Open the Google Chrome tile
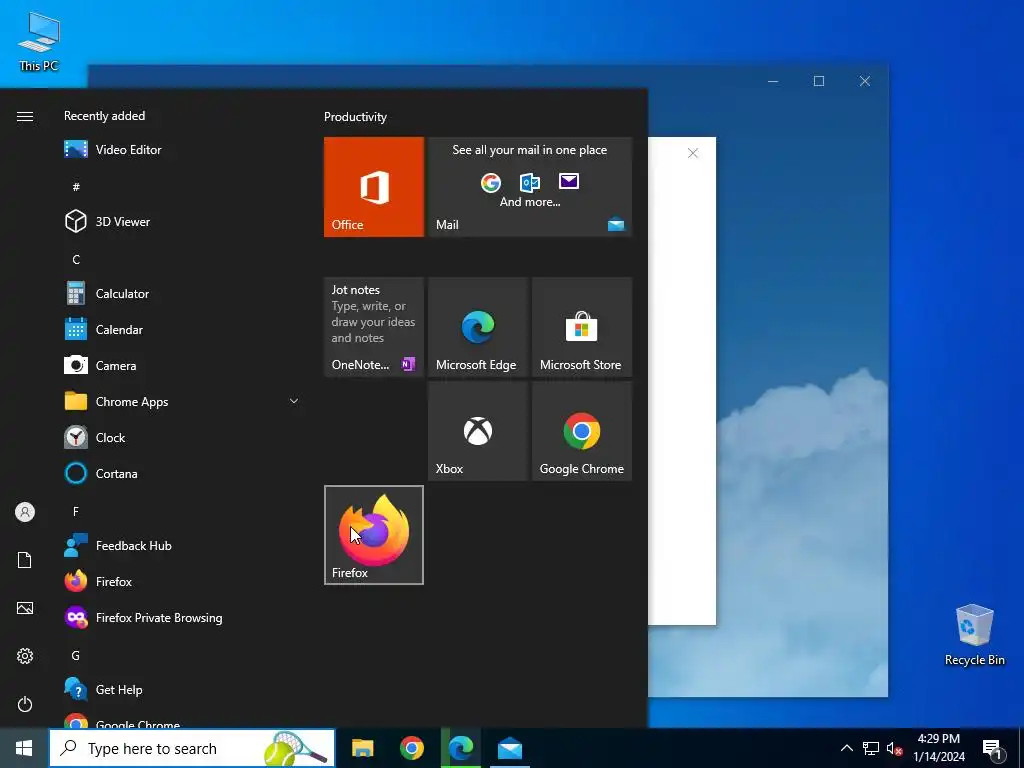1024x768 pixels. [582, 431]
